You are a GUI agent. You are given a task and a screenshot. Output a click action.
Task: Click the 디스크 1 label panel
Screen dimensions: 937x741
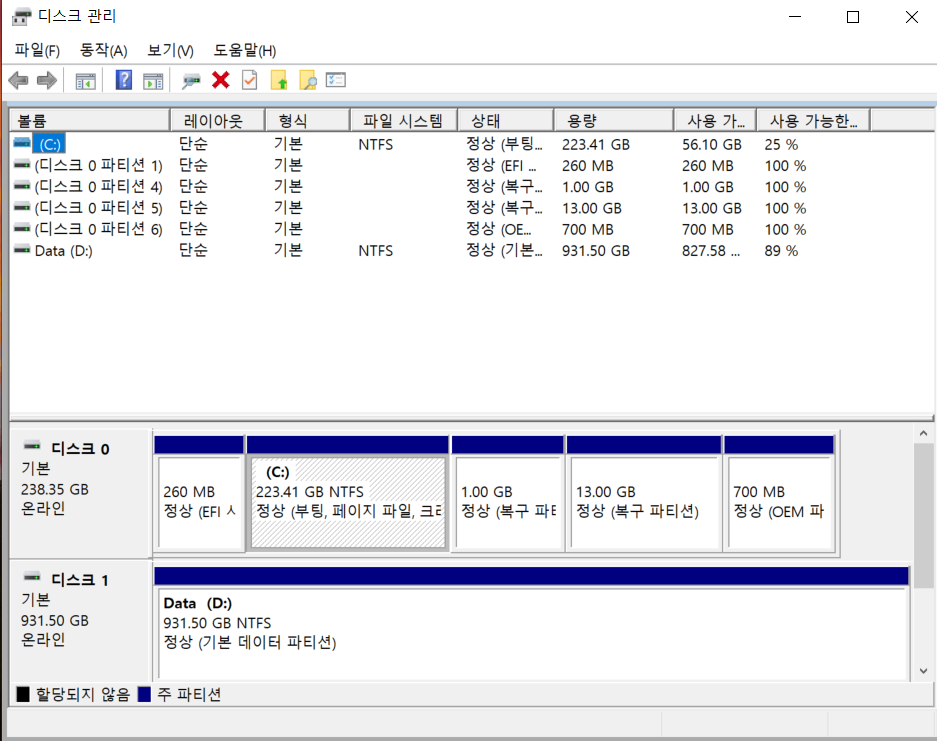(80, 620)
